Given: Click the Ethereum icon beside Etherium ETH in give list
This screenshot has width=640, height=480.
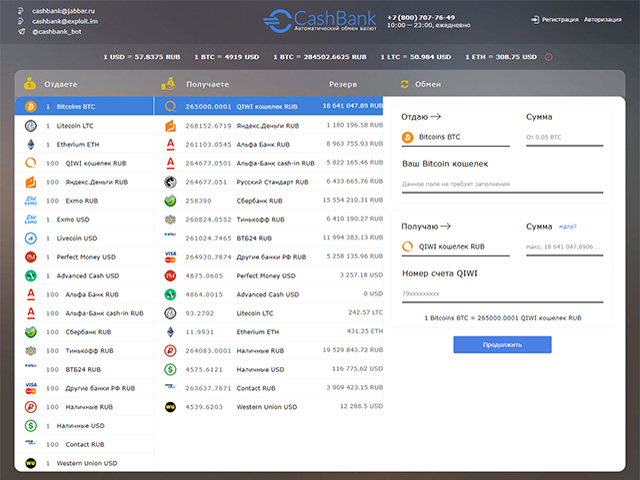Looking at the screenshot, I should point(31,144).
